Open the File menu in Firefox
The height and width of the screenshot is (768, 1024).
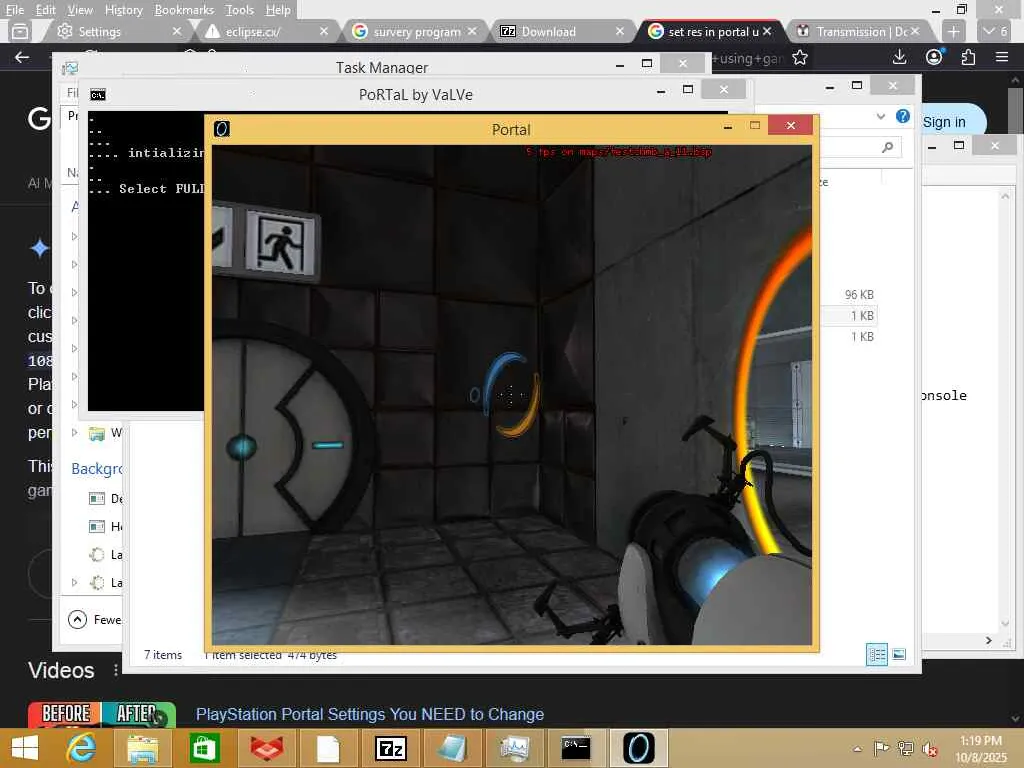[x=14, y=10]
